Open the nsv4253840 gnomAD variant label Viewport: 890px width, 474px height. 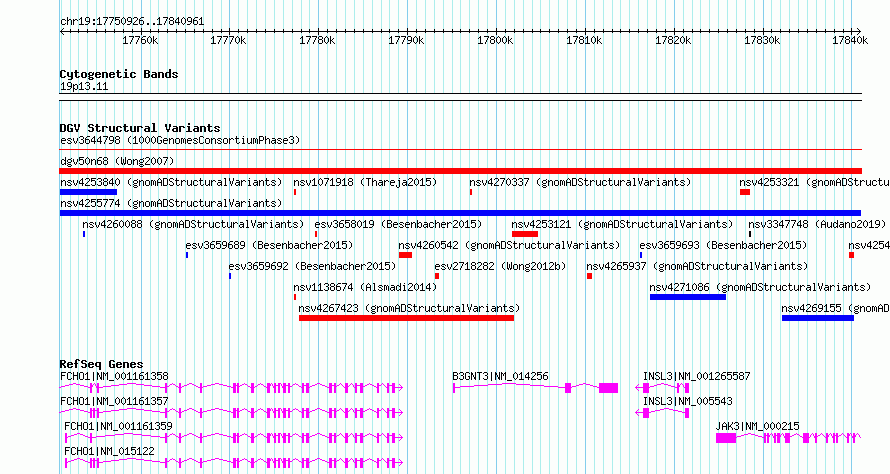171,182
